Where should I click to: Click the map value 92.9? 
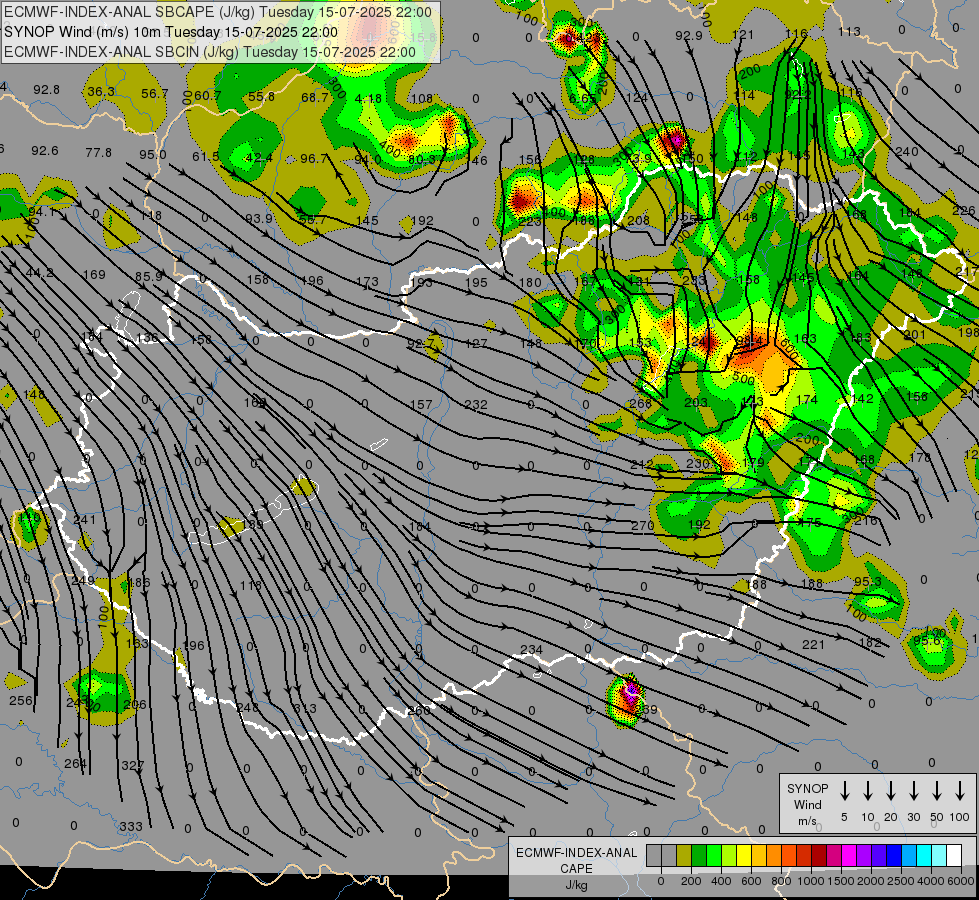[689, 36]
